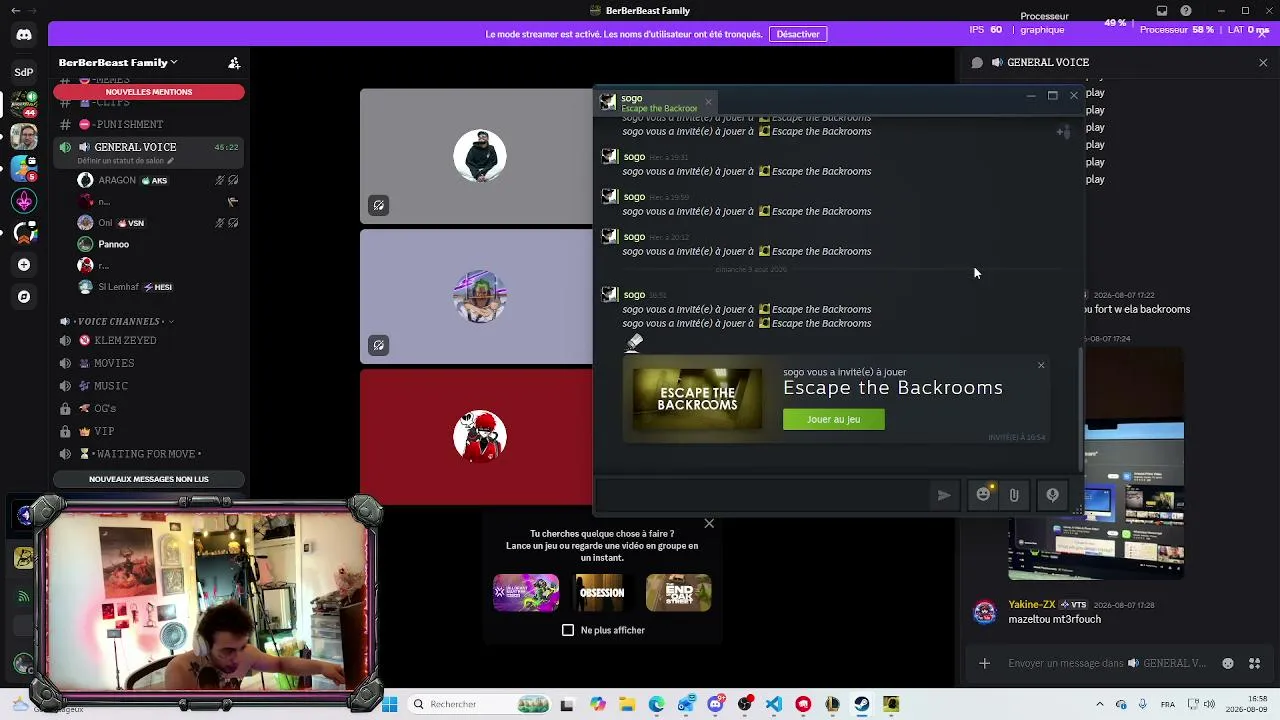Viewport: 1280px width, 720px height.
Task: Send the Steam chat message with the arrow
Action: click(x=943, y=495)
